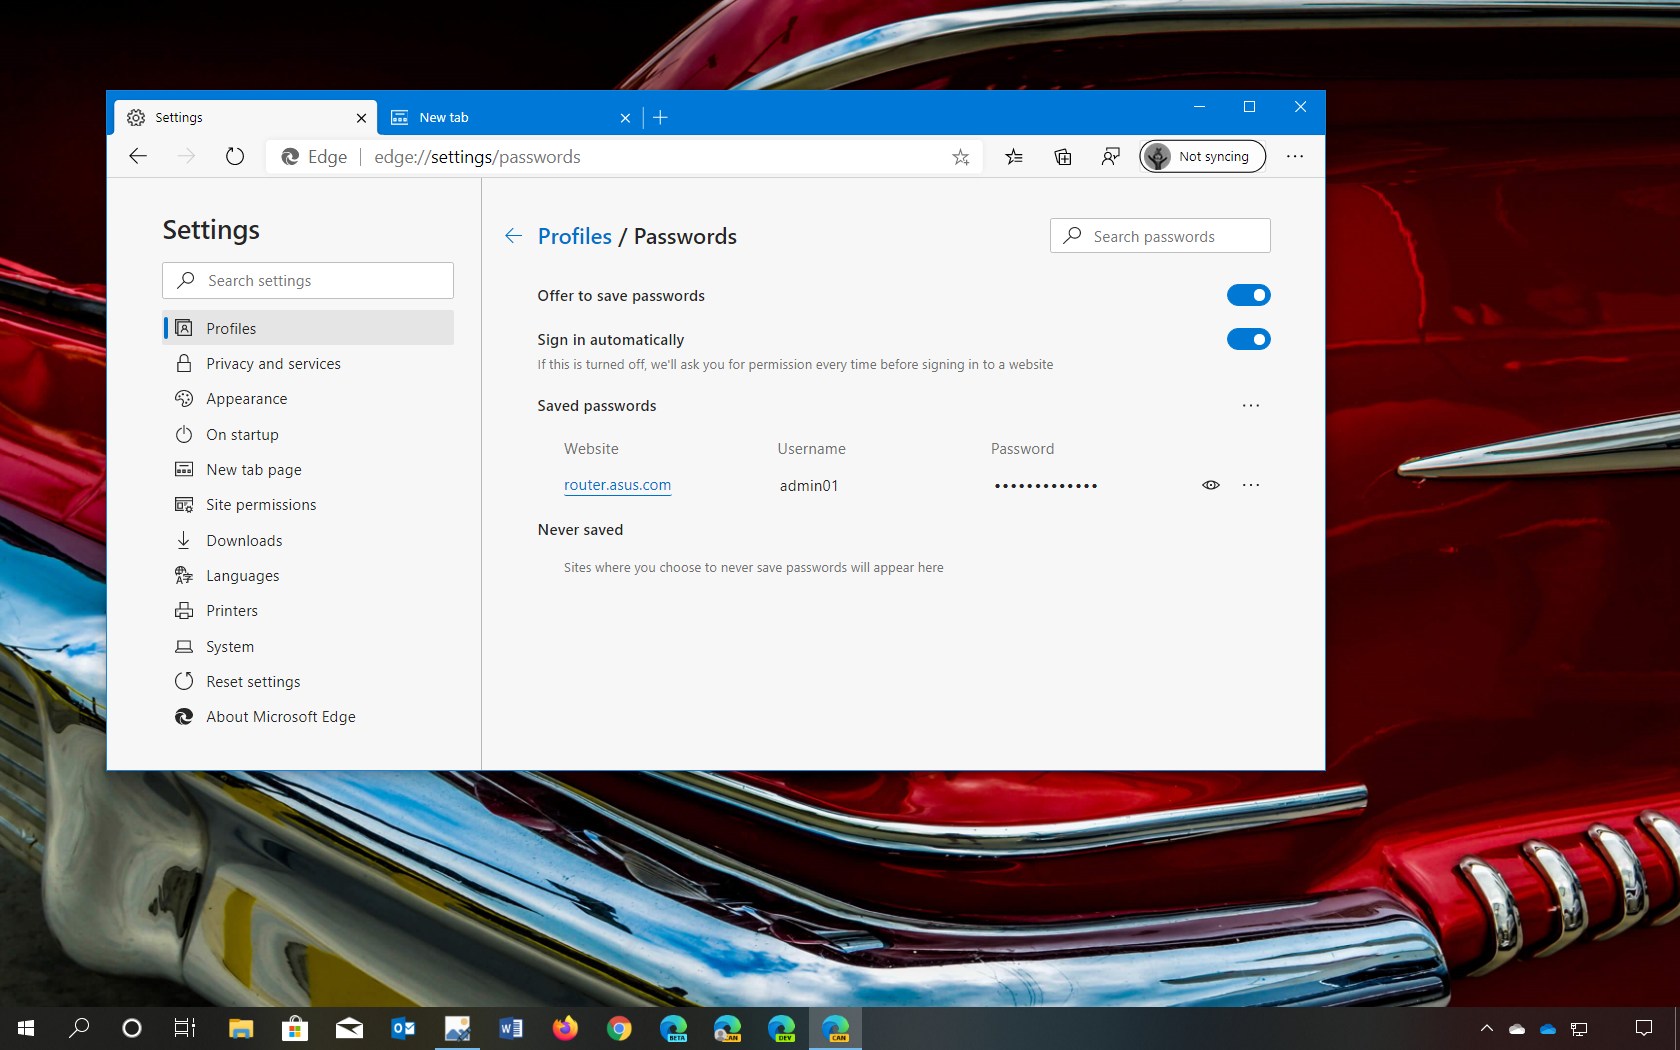The image size is (1680, 1050).
Task: Click the Search settings field
Action: point(308,280)
